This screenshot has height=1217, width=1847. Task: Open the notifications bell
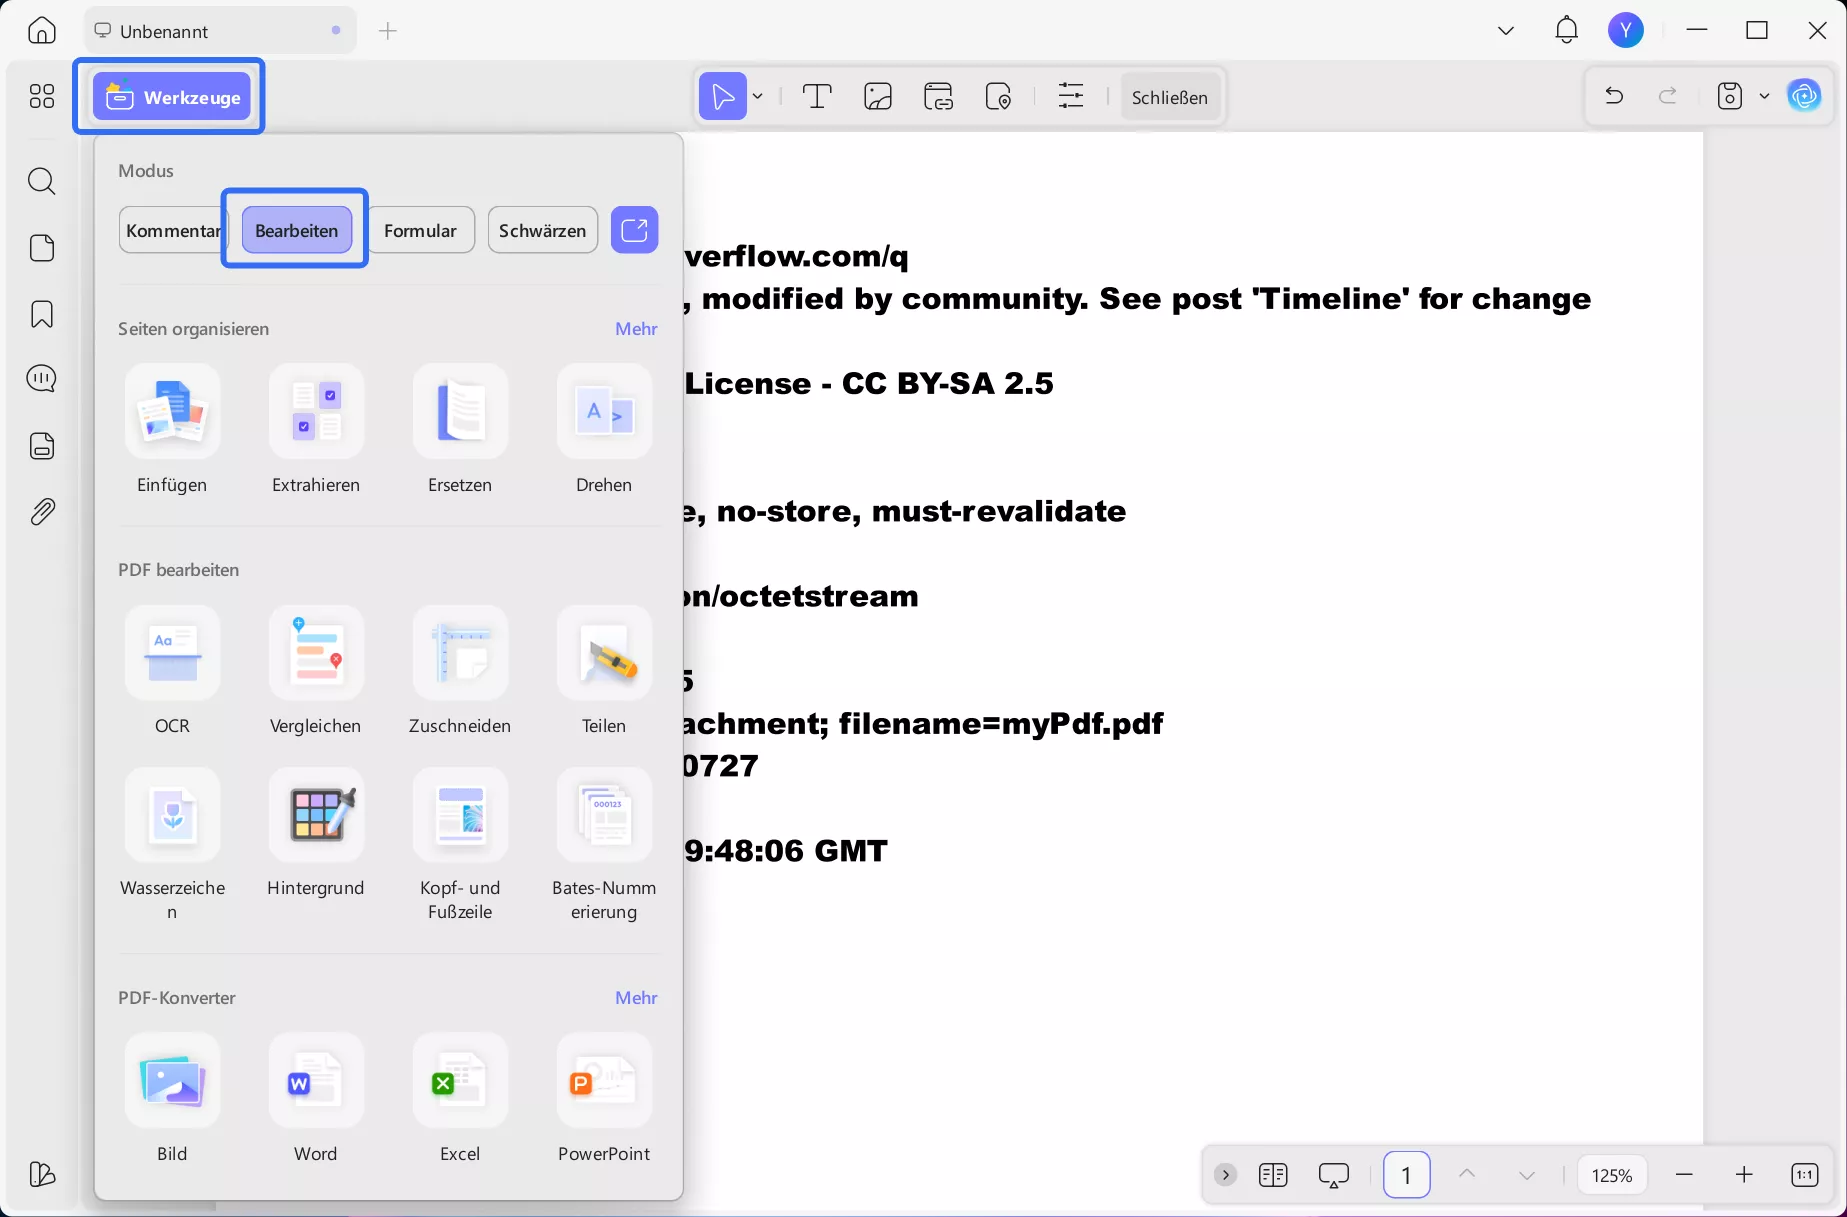1566,31
